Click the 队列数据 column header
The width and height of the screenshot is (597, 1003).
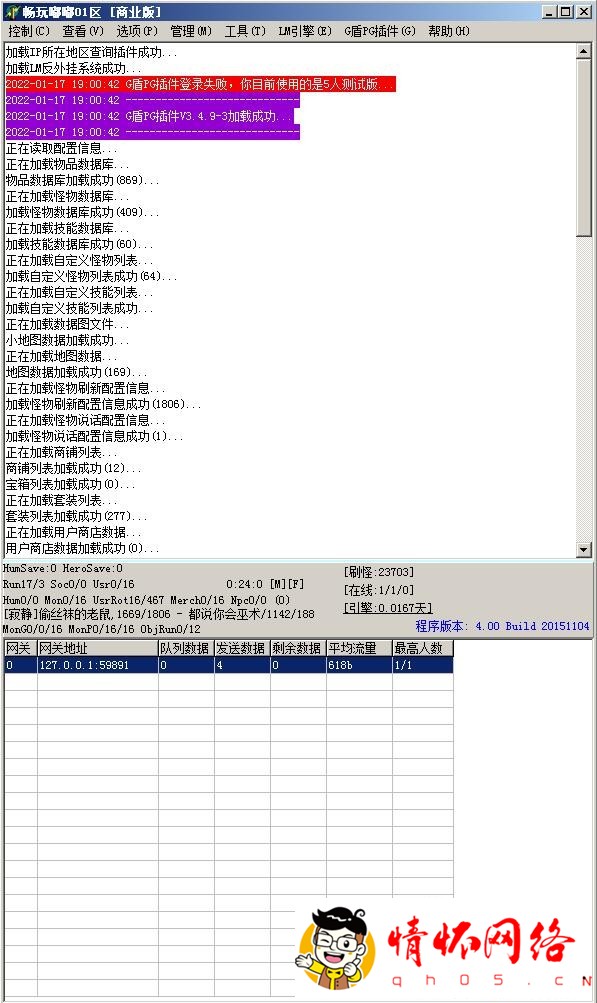pos(186,648)
